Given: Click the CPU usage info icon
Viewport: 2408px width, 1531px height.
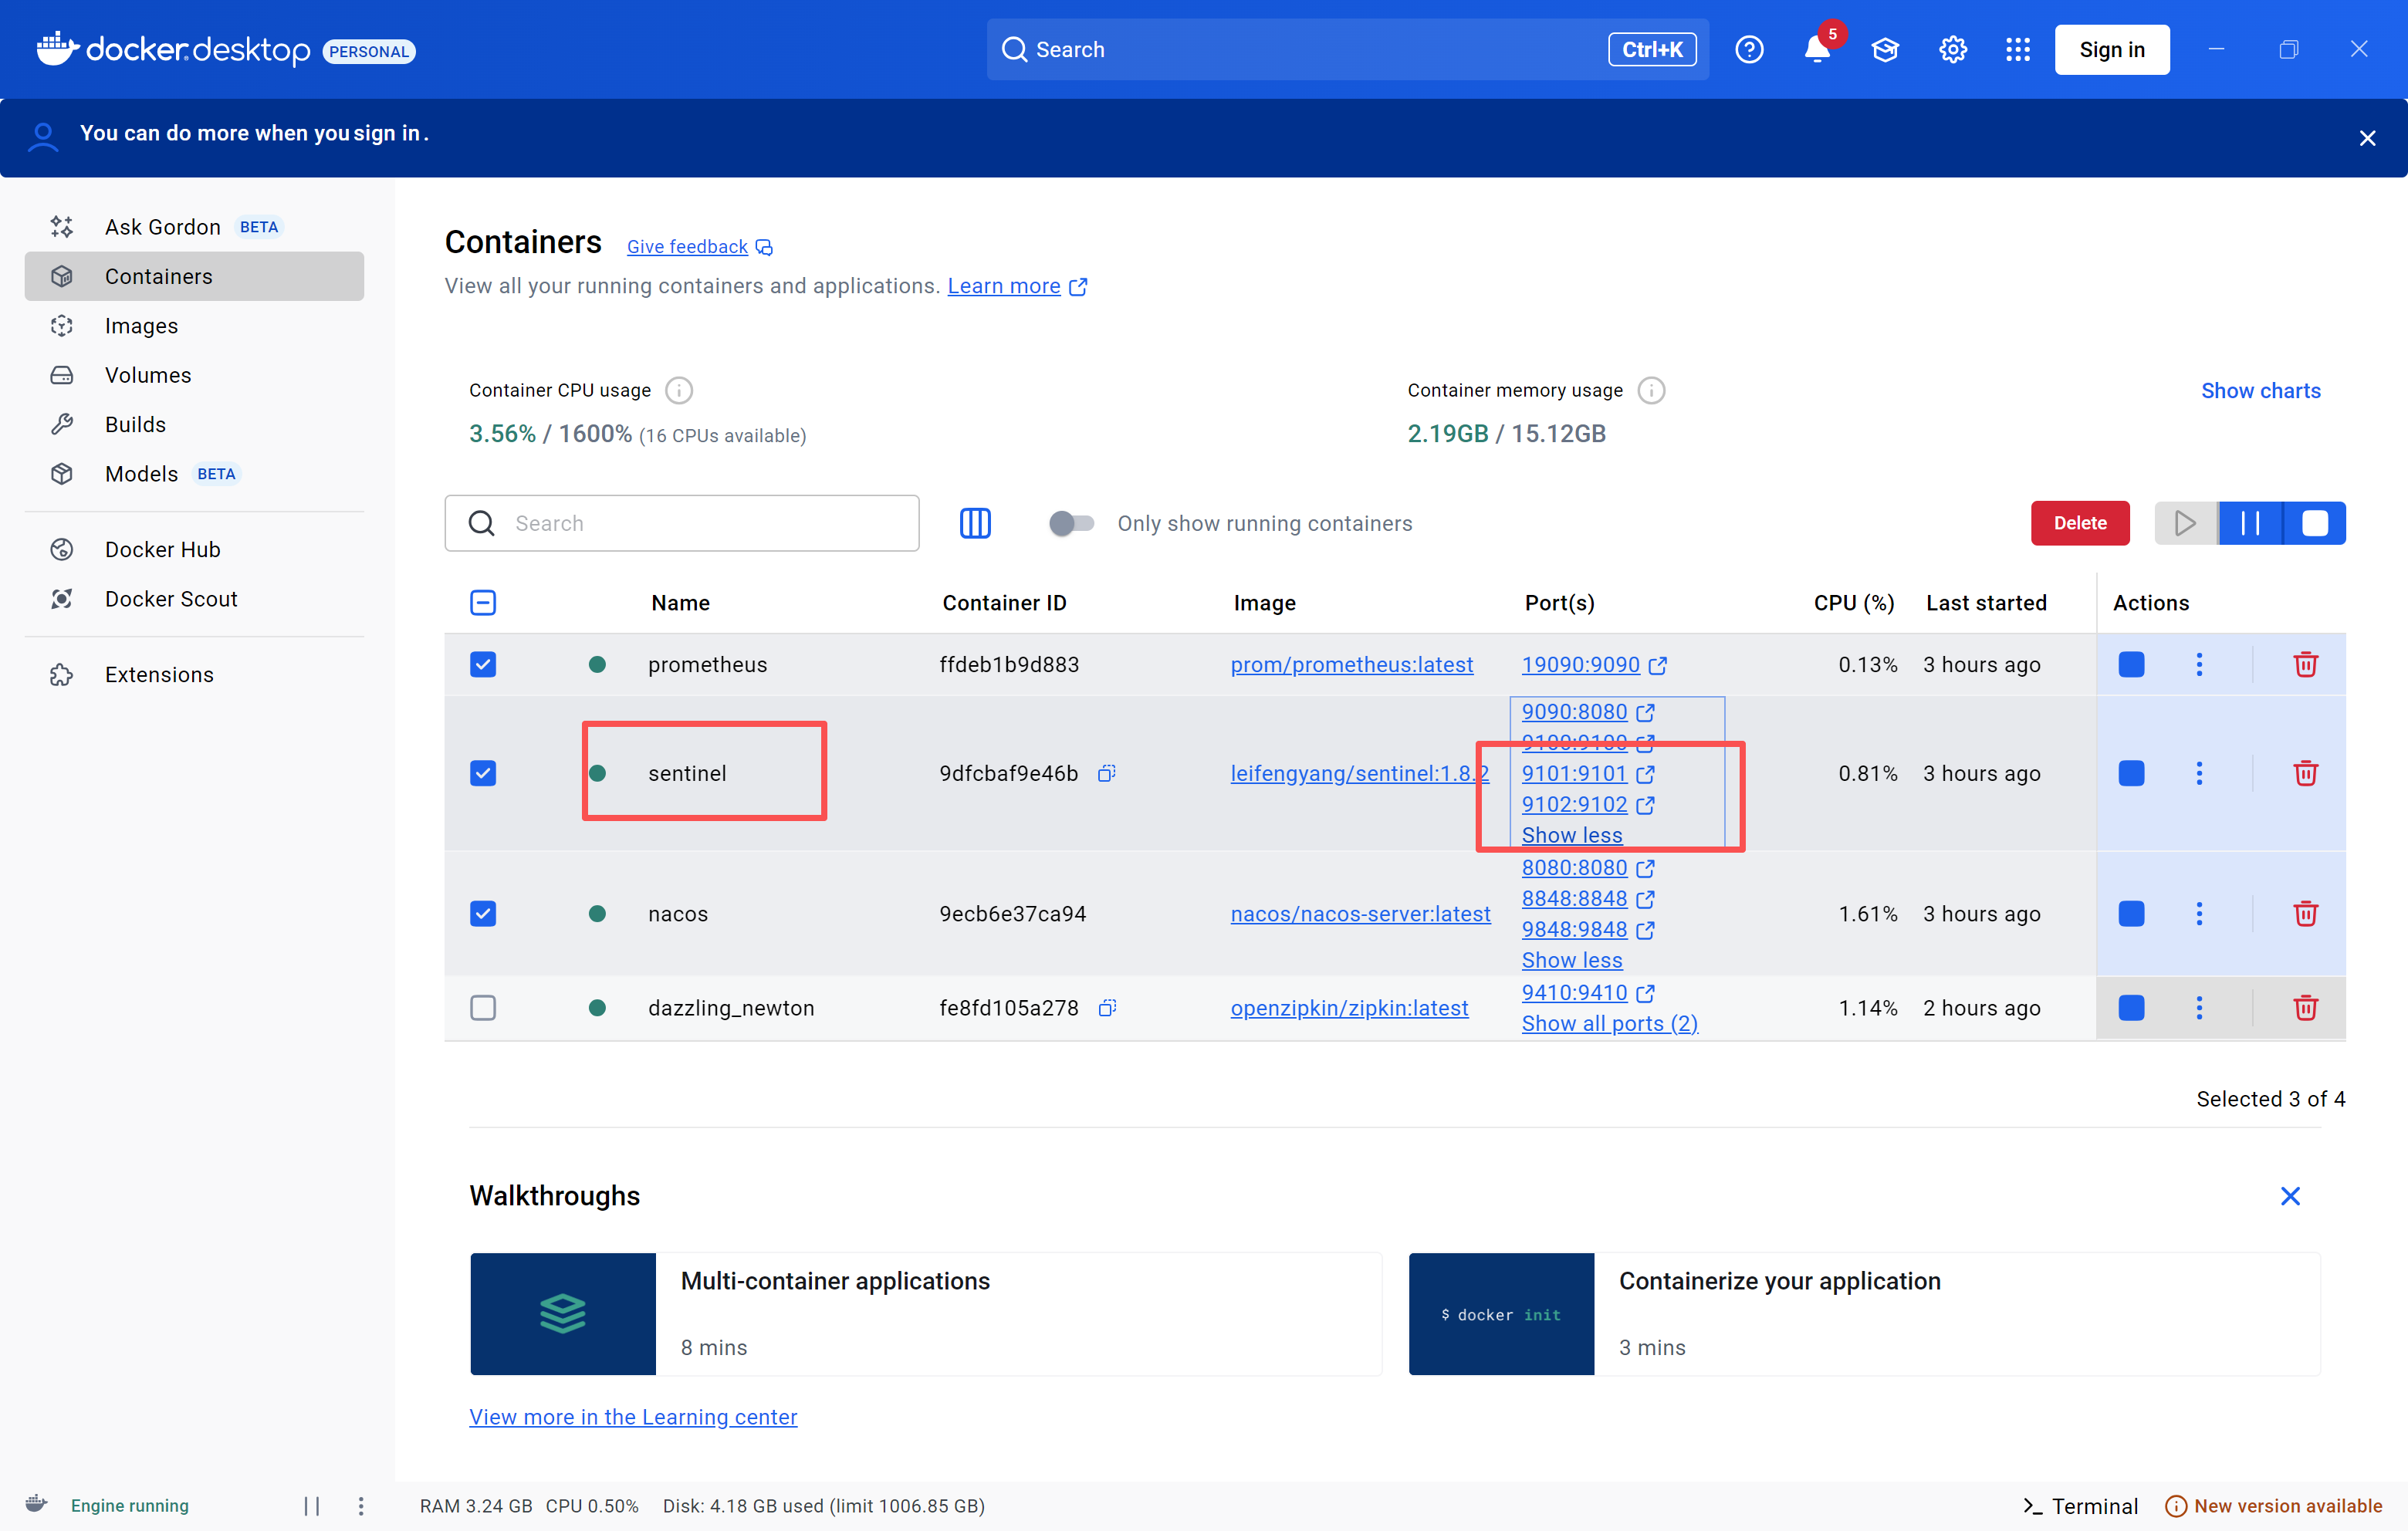Looking at the screenshot, I should (679, 390).
